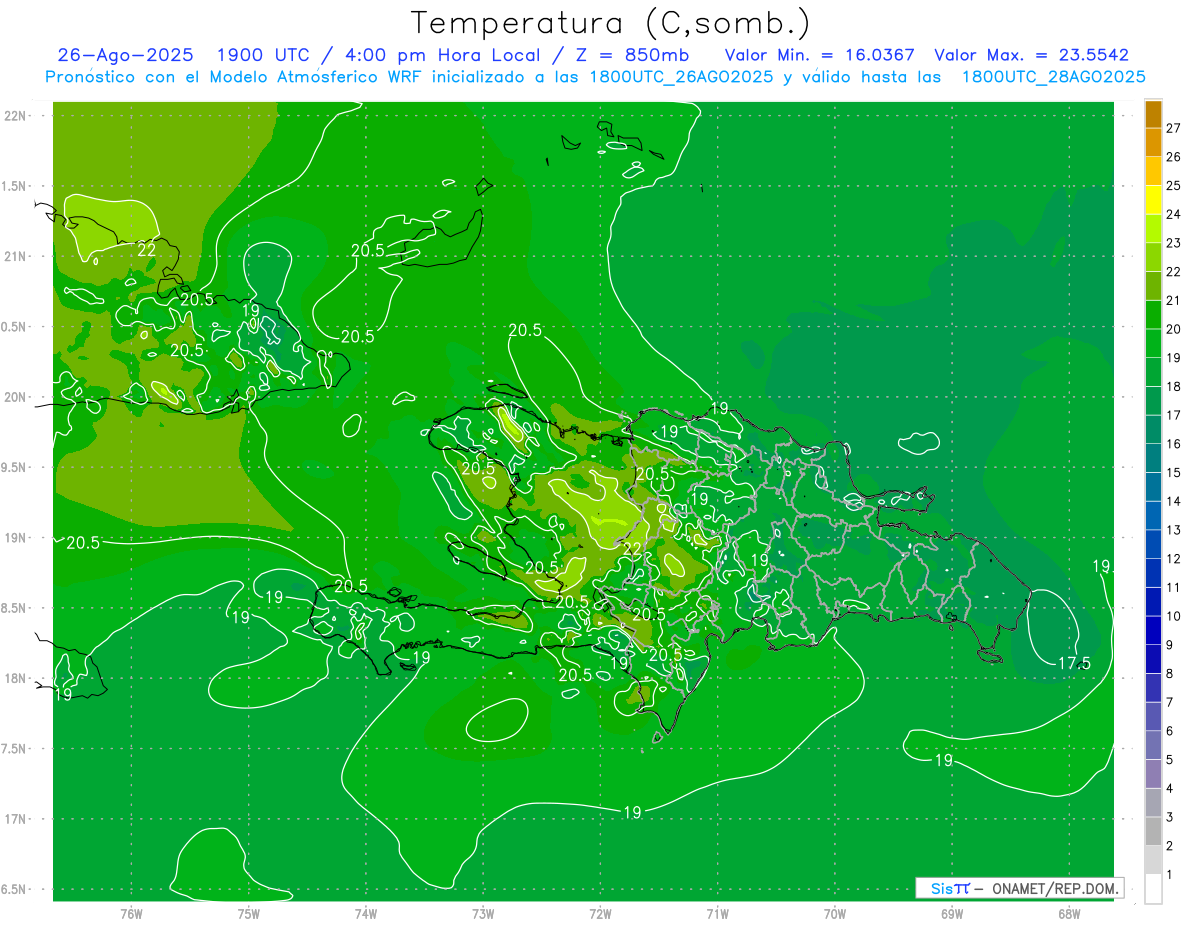This screenshot has height=927, width=1200.
Task: Click legend value 25
Action: (1174, 186)
